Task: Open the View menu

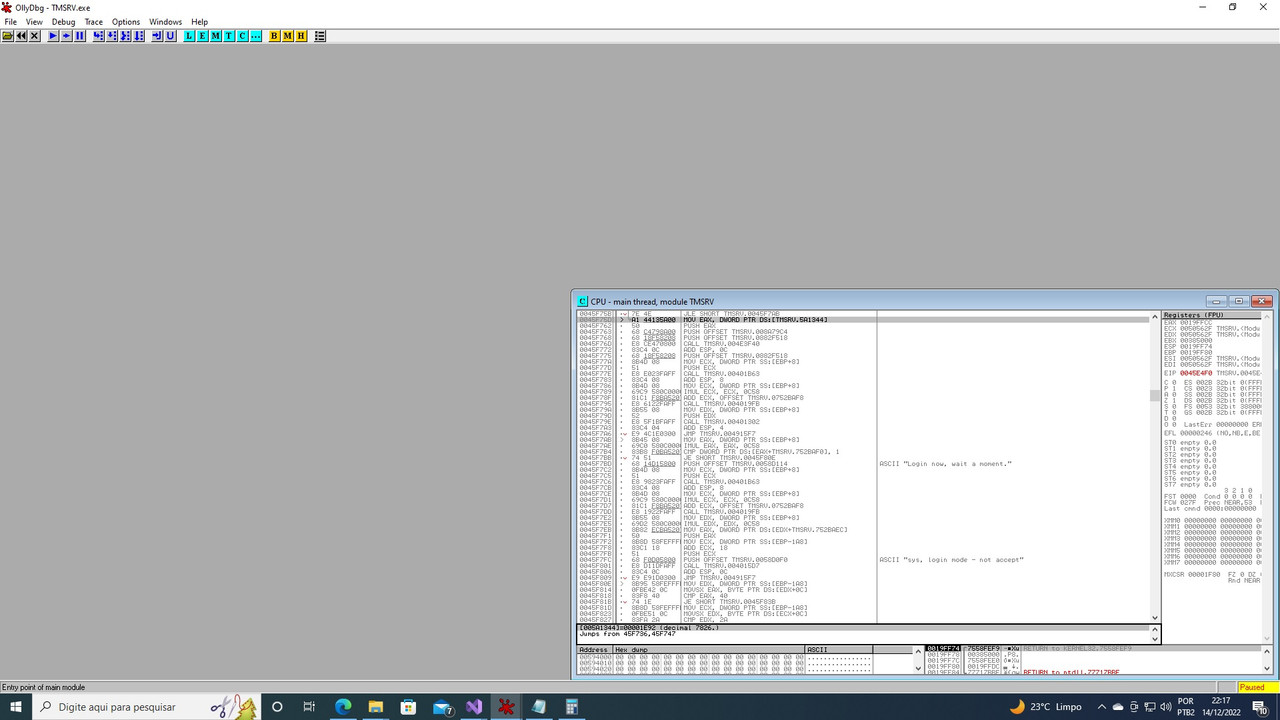Action: point(34,22)
